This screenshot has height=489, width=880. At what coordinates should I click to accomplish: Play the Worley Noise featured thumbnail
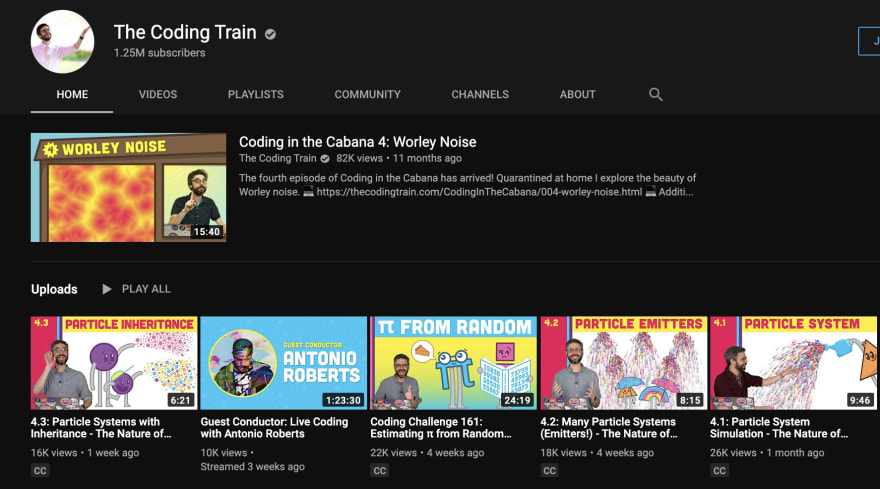tap(129, 188)
